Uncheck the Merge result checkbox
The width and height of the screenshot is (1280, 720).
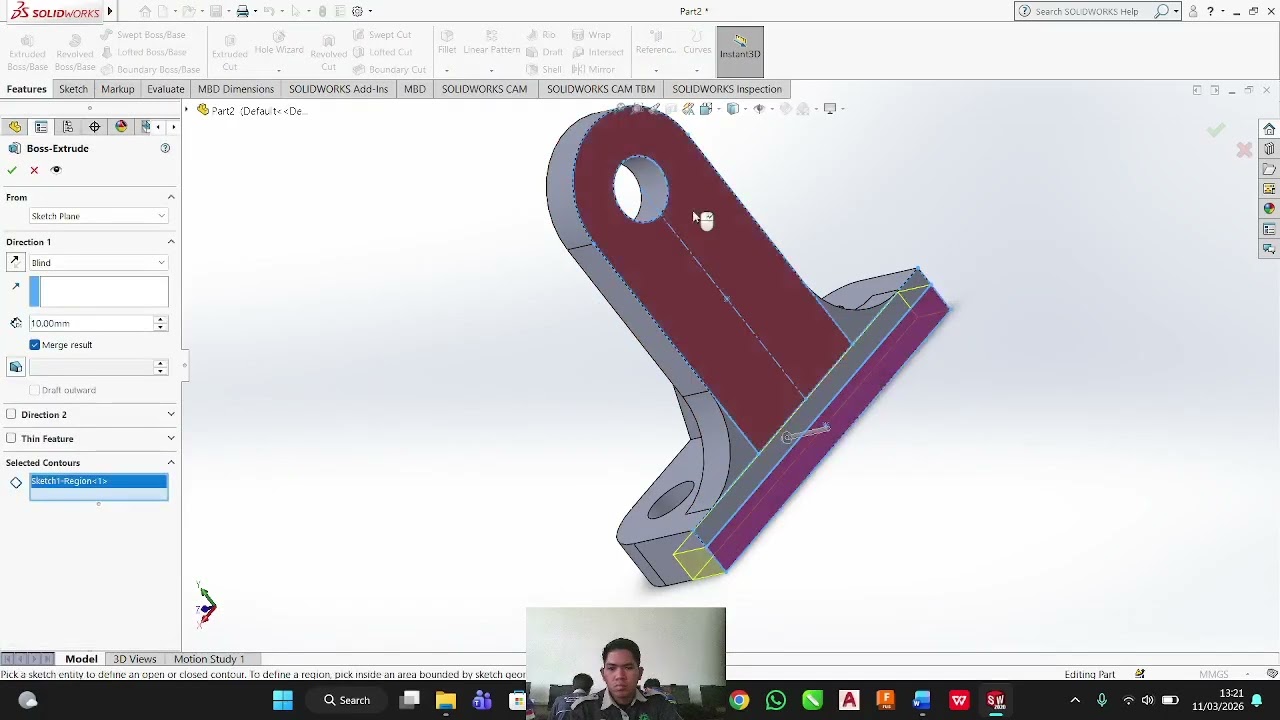(x=35, y=345)
